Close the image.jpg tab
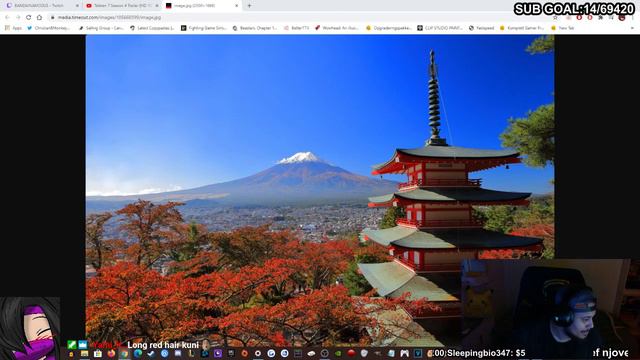Image resolution: width=640 pixels, height=360 pixels. [x=236, y=6]
